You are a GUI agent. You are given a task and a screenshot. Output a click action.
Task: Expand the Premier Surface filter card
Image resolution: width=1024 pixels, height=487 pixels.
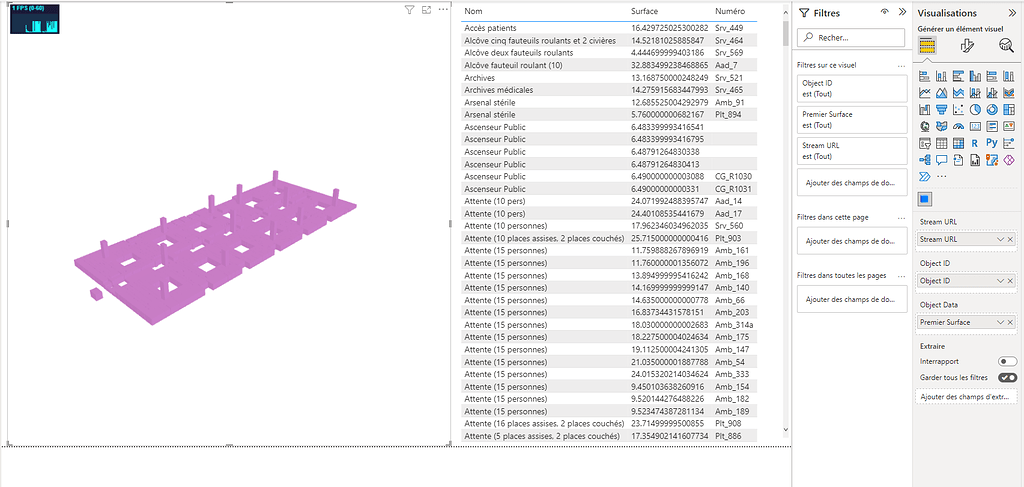(x=852, y=119)
